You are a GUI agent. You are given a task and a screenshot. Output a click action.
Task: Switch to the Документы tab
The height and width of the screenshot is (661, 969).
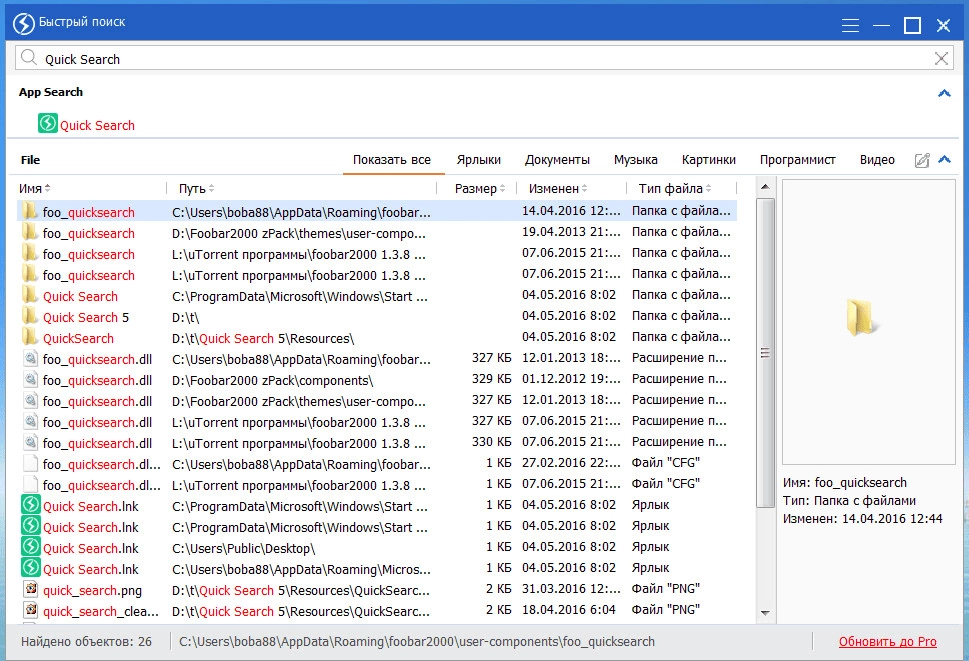pyautogui.click(x=557, y=160)
